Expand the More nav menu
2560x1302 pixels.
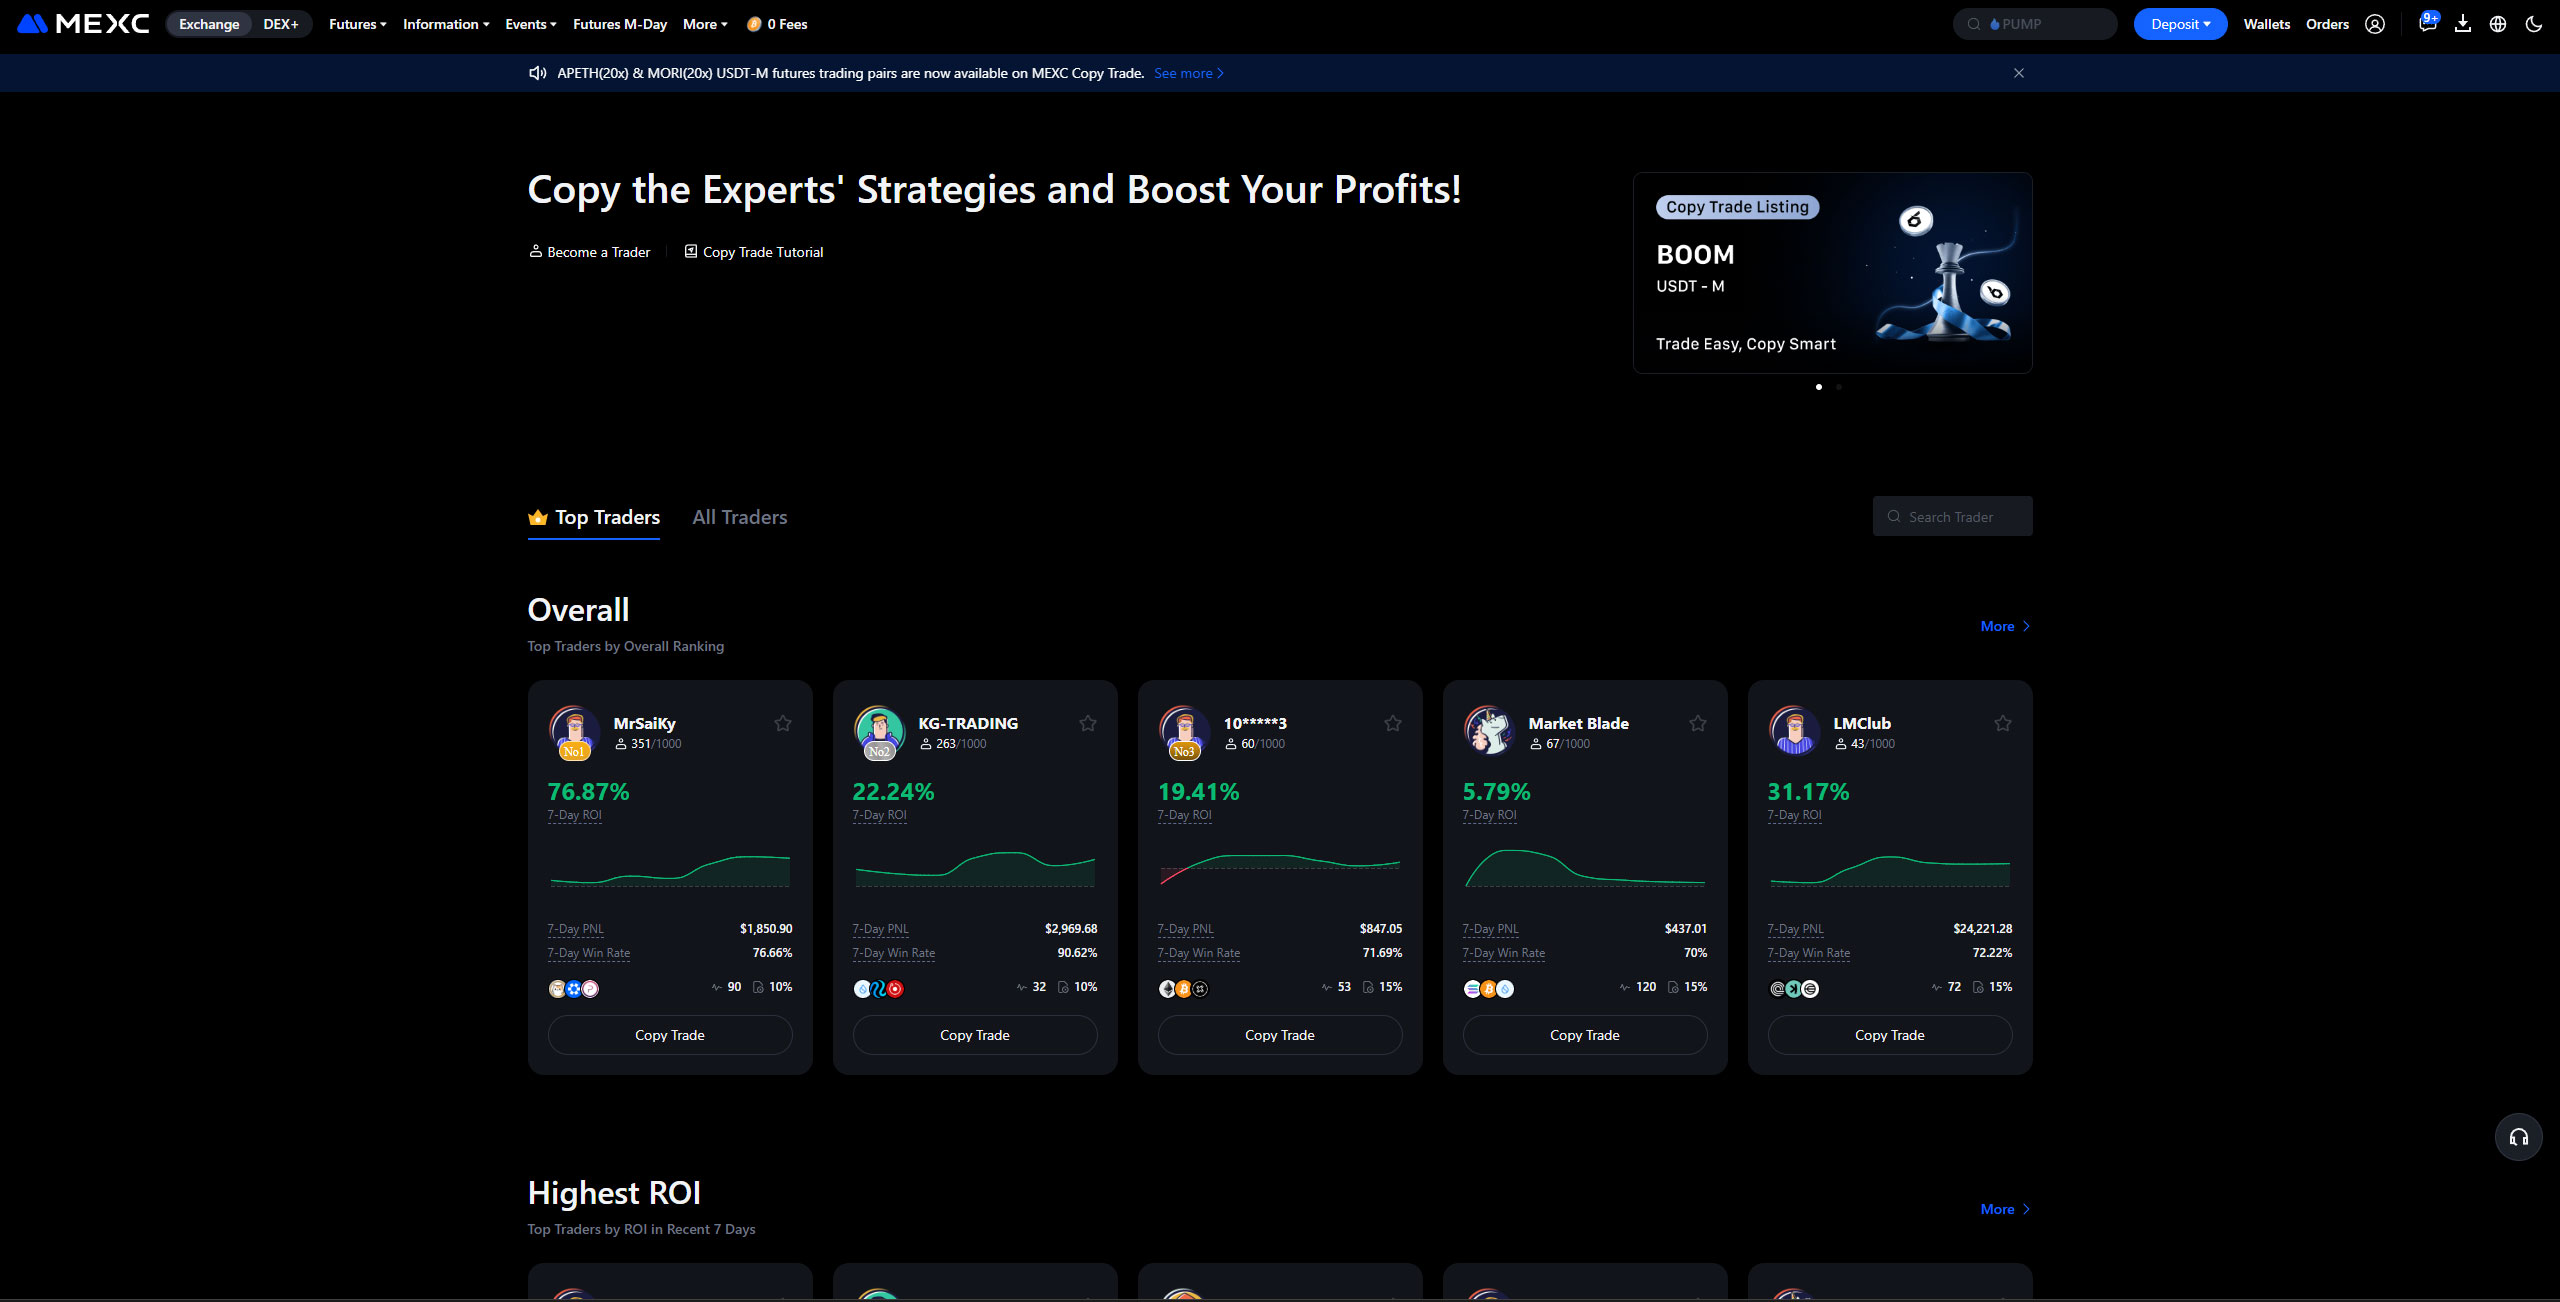pyautogui.click(x=705, y=24)
